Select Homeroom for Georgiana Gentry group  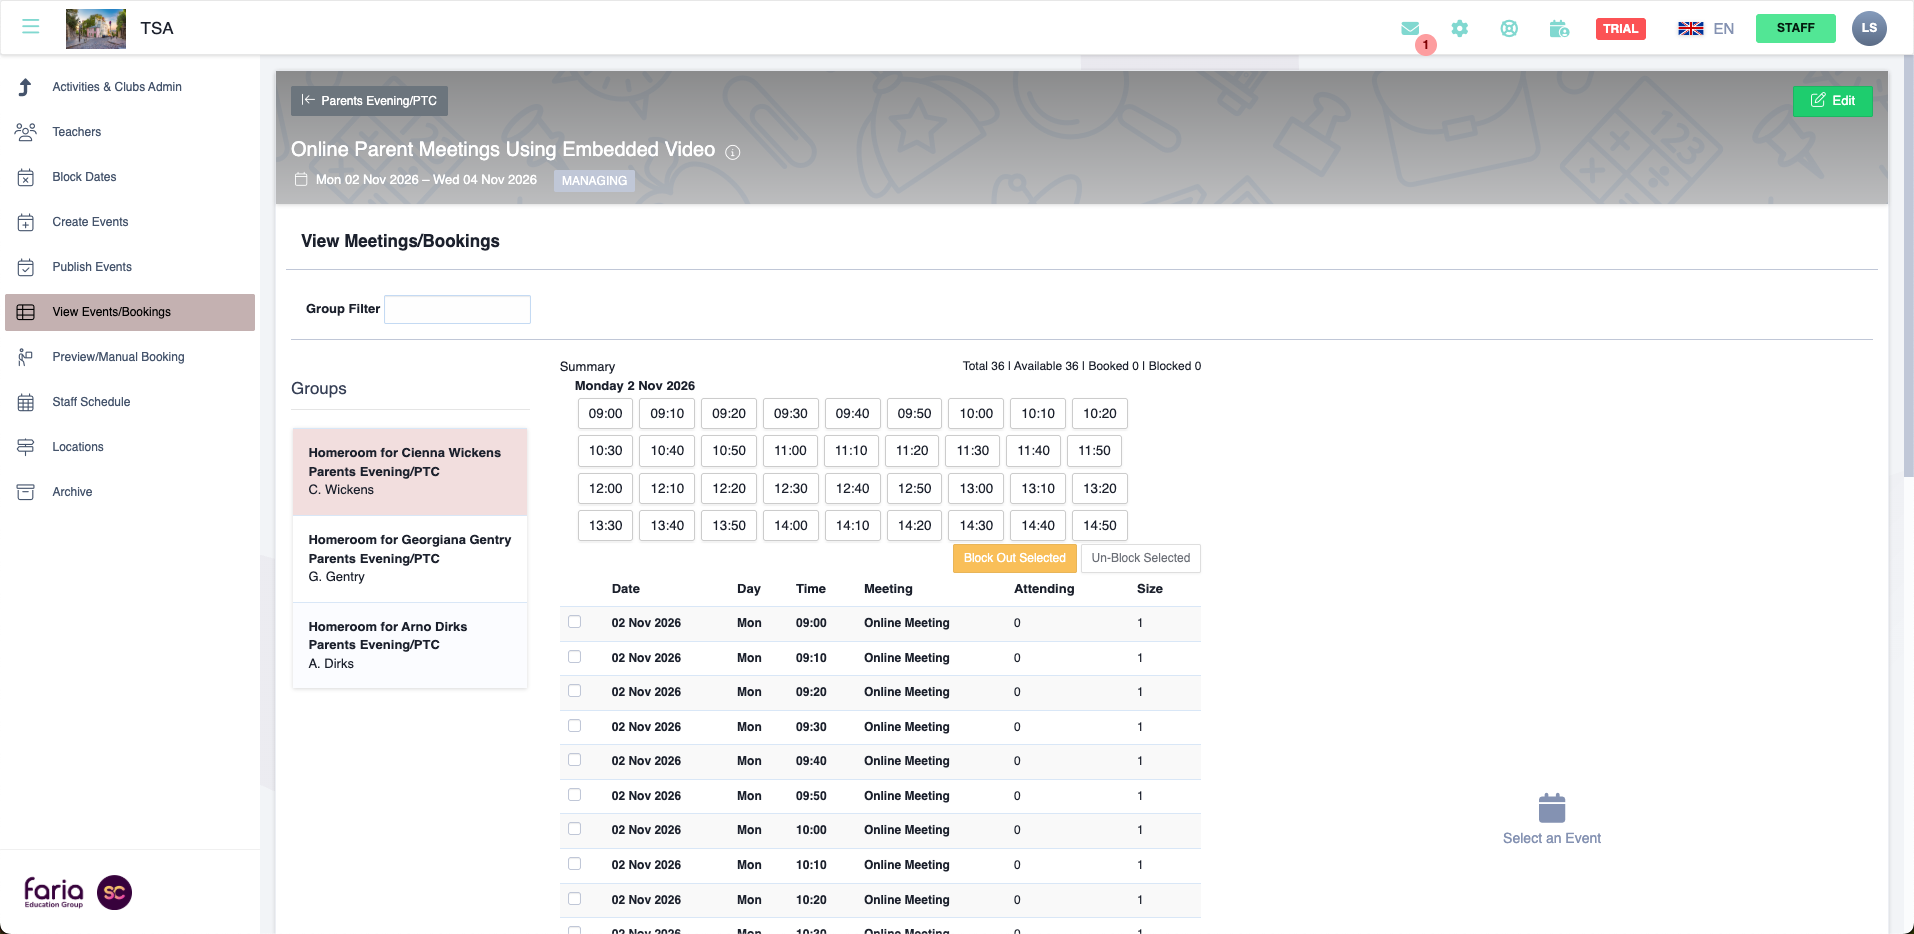(410, 558)
